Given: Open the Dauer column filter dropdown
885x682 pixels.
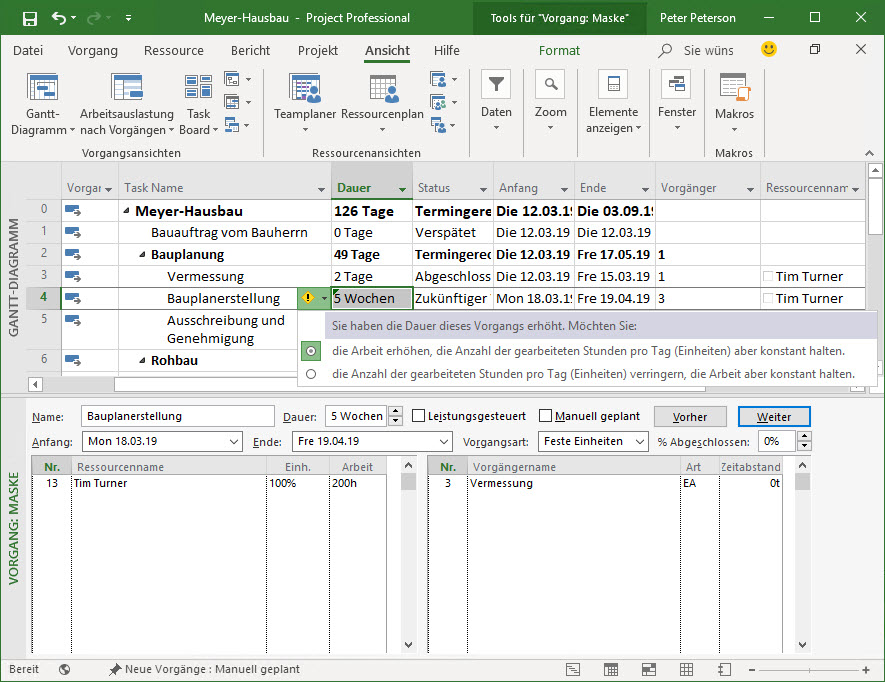Looking at the screenshot, I should pyautogui.click(x=402, y=189).
